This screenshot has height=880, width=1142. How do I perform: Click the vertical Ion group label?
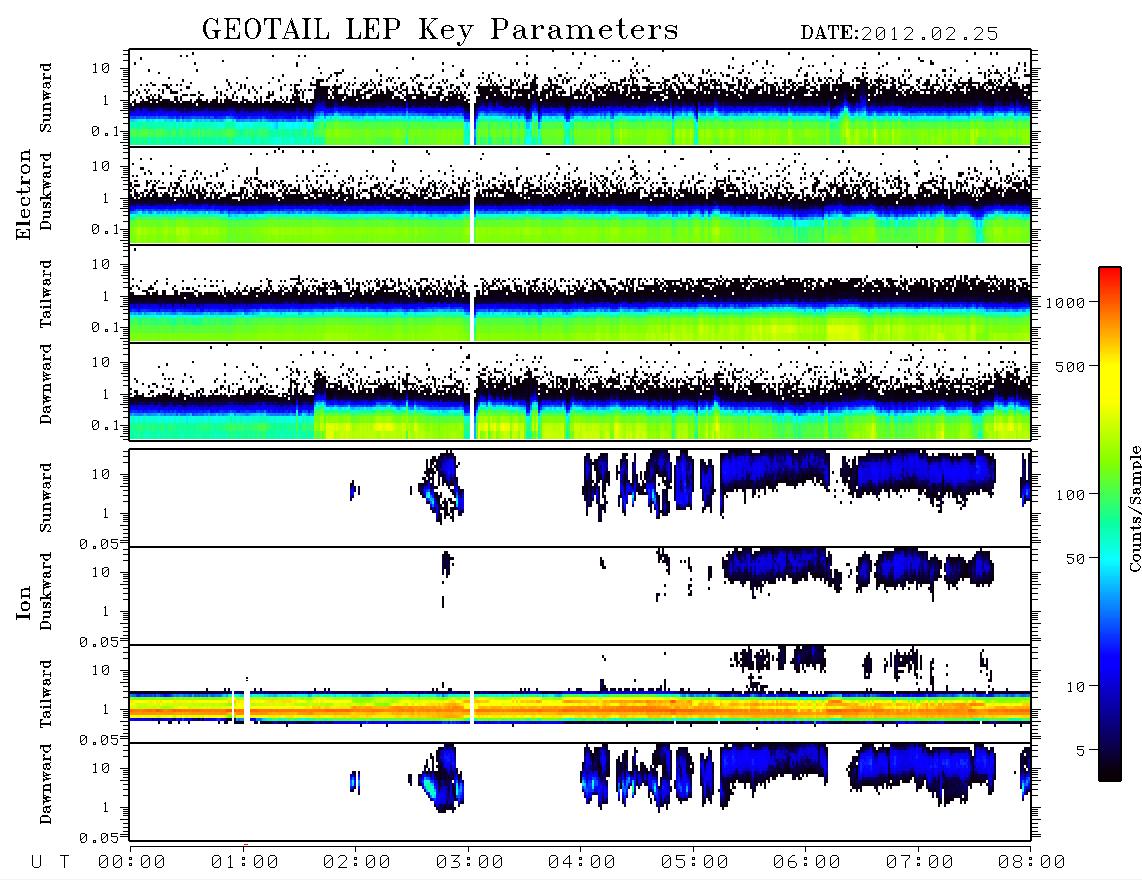(24, 602)
